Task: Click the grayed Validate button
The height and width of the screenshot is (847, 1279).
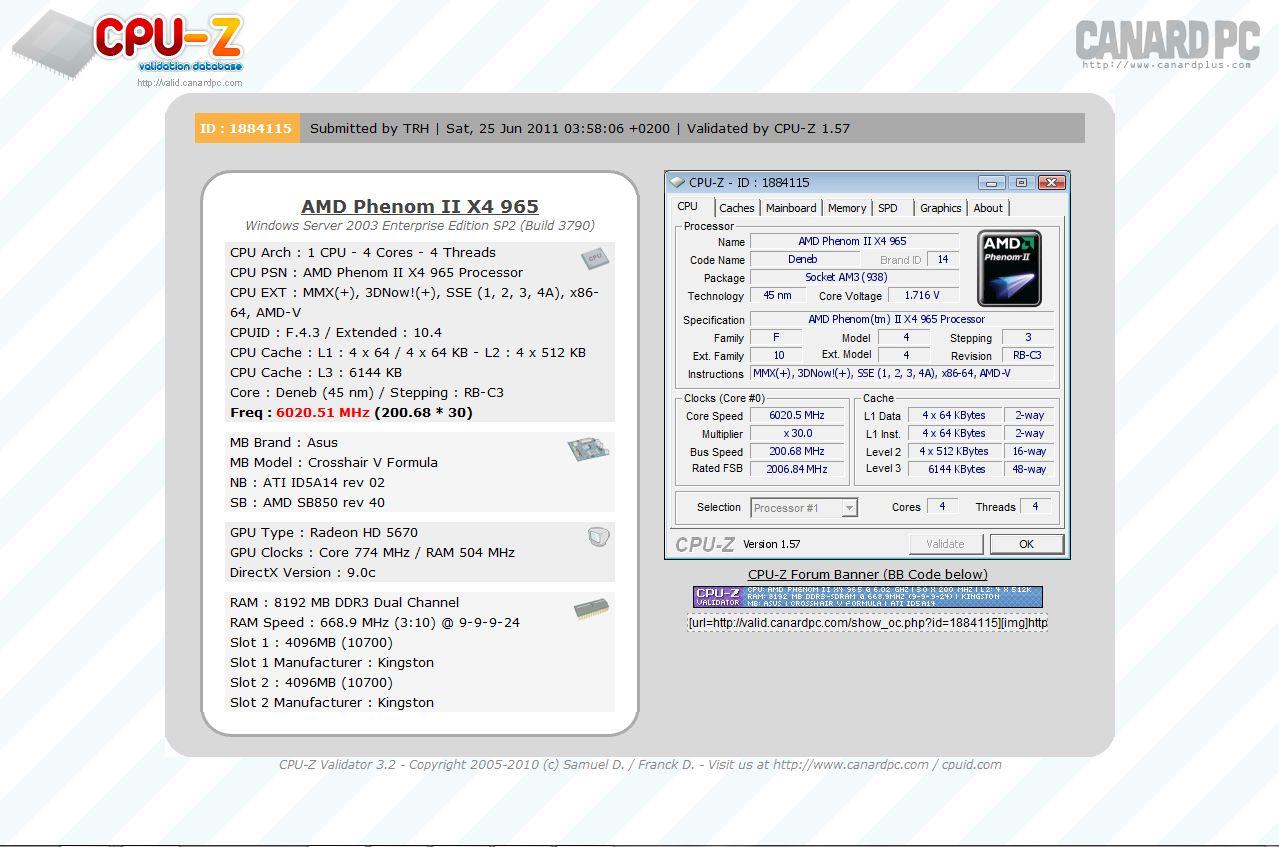Action: click(x=946, y=544)
